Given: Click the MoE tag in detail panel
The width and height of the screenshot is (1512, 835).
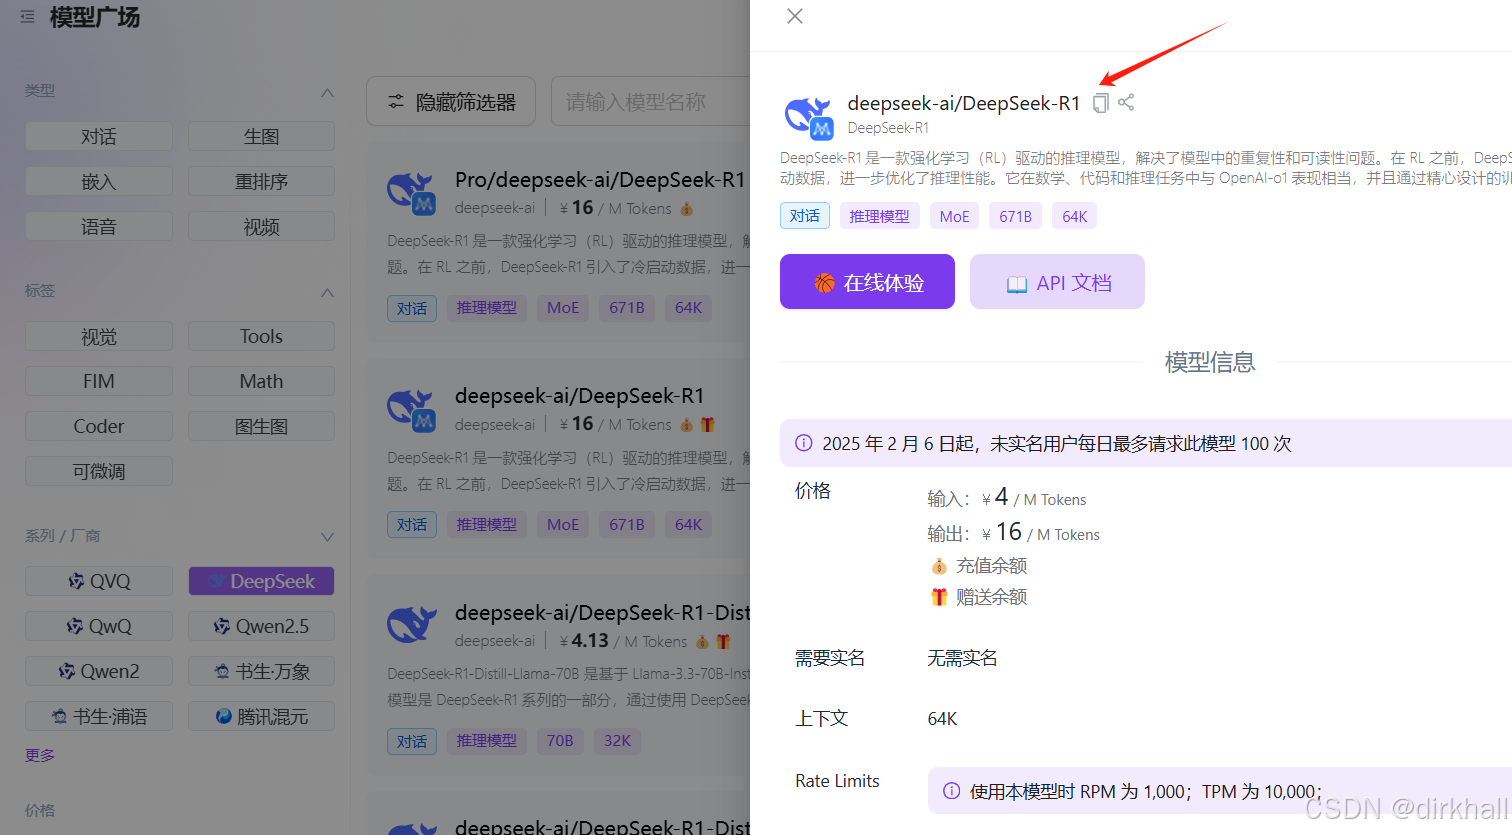Looking at the screenshot, I should click(954, 216).
